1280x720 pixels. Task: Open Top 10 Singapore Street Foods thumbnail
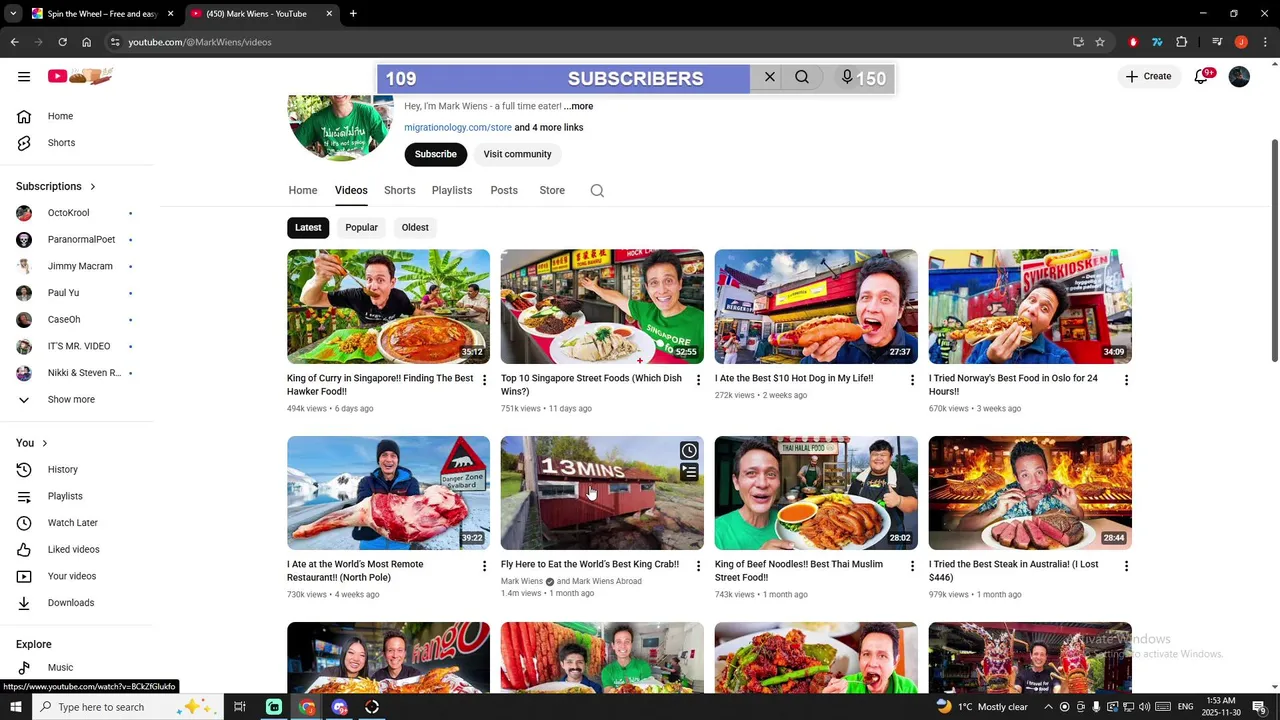pos(602,306)
